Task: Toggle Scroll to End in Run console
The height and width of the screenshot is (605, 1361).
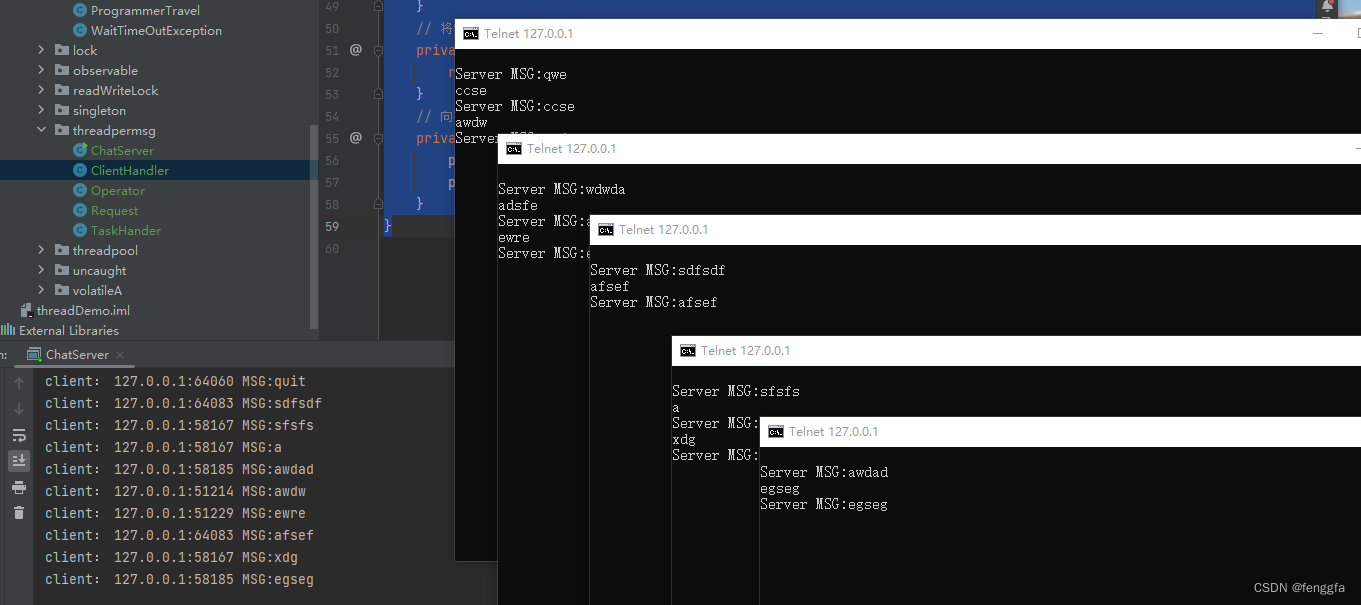Action: 19,461
